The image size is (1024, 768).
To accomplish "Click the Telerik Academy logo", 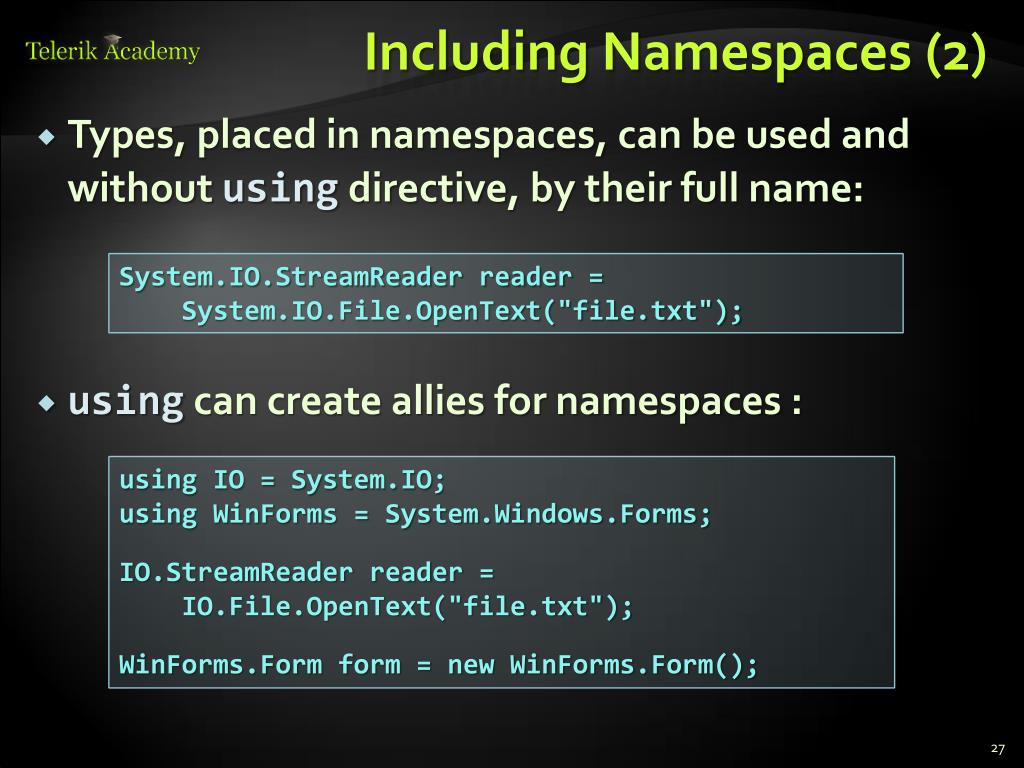I will click(x=113, y=50).
